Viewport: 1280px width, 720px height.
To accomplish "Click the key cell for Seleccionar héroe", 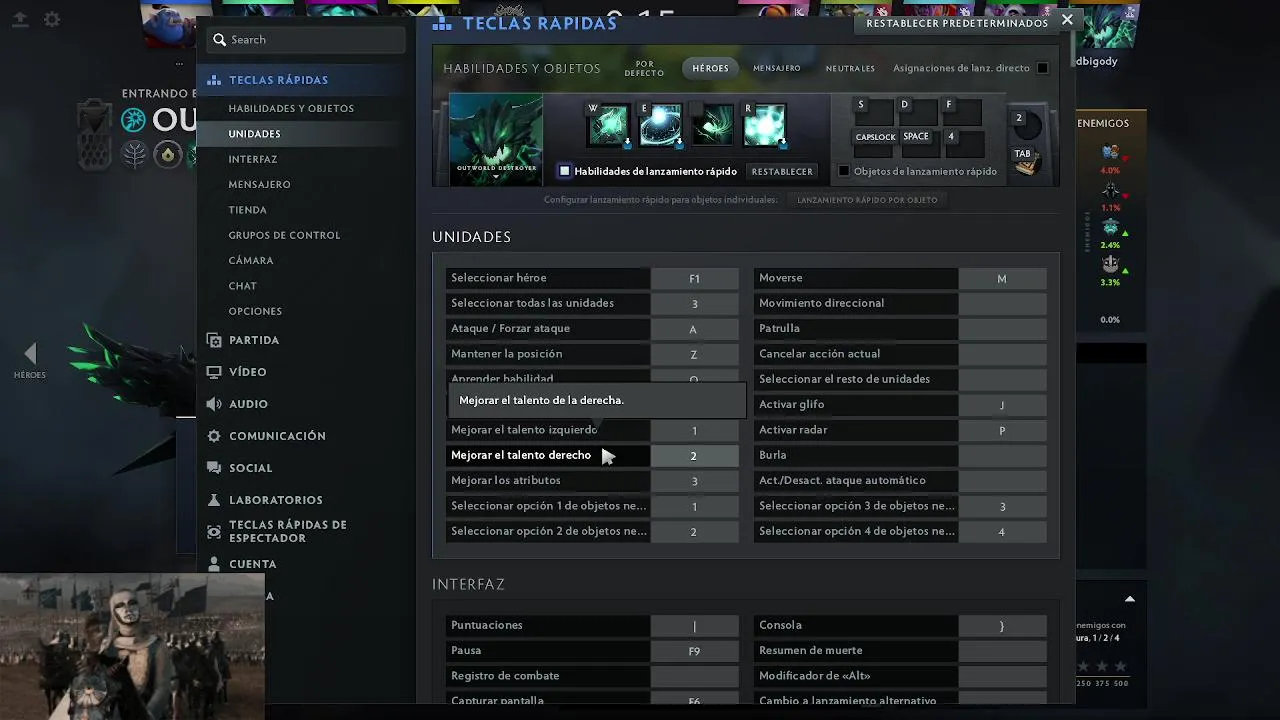I will pyautogui.click(x=694, y=278).
